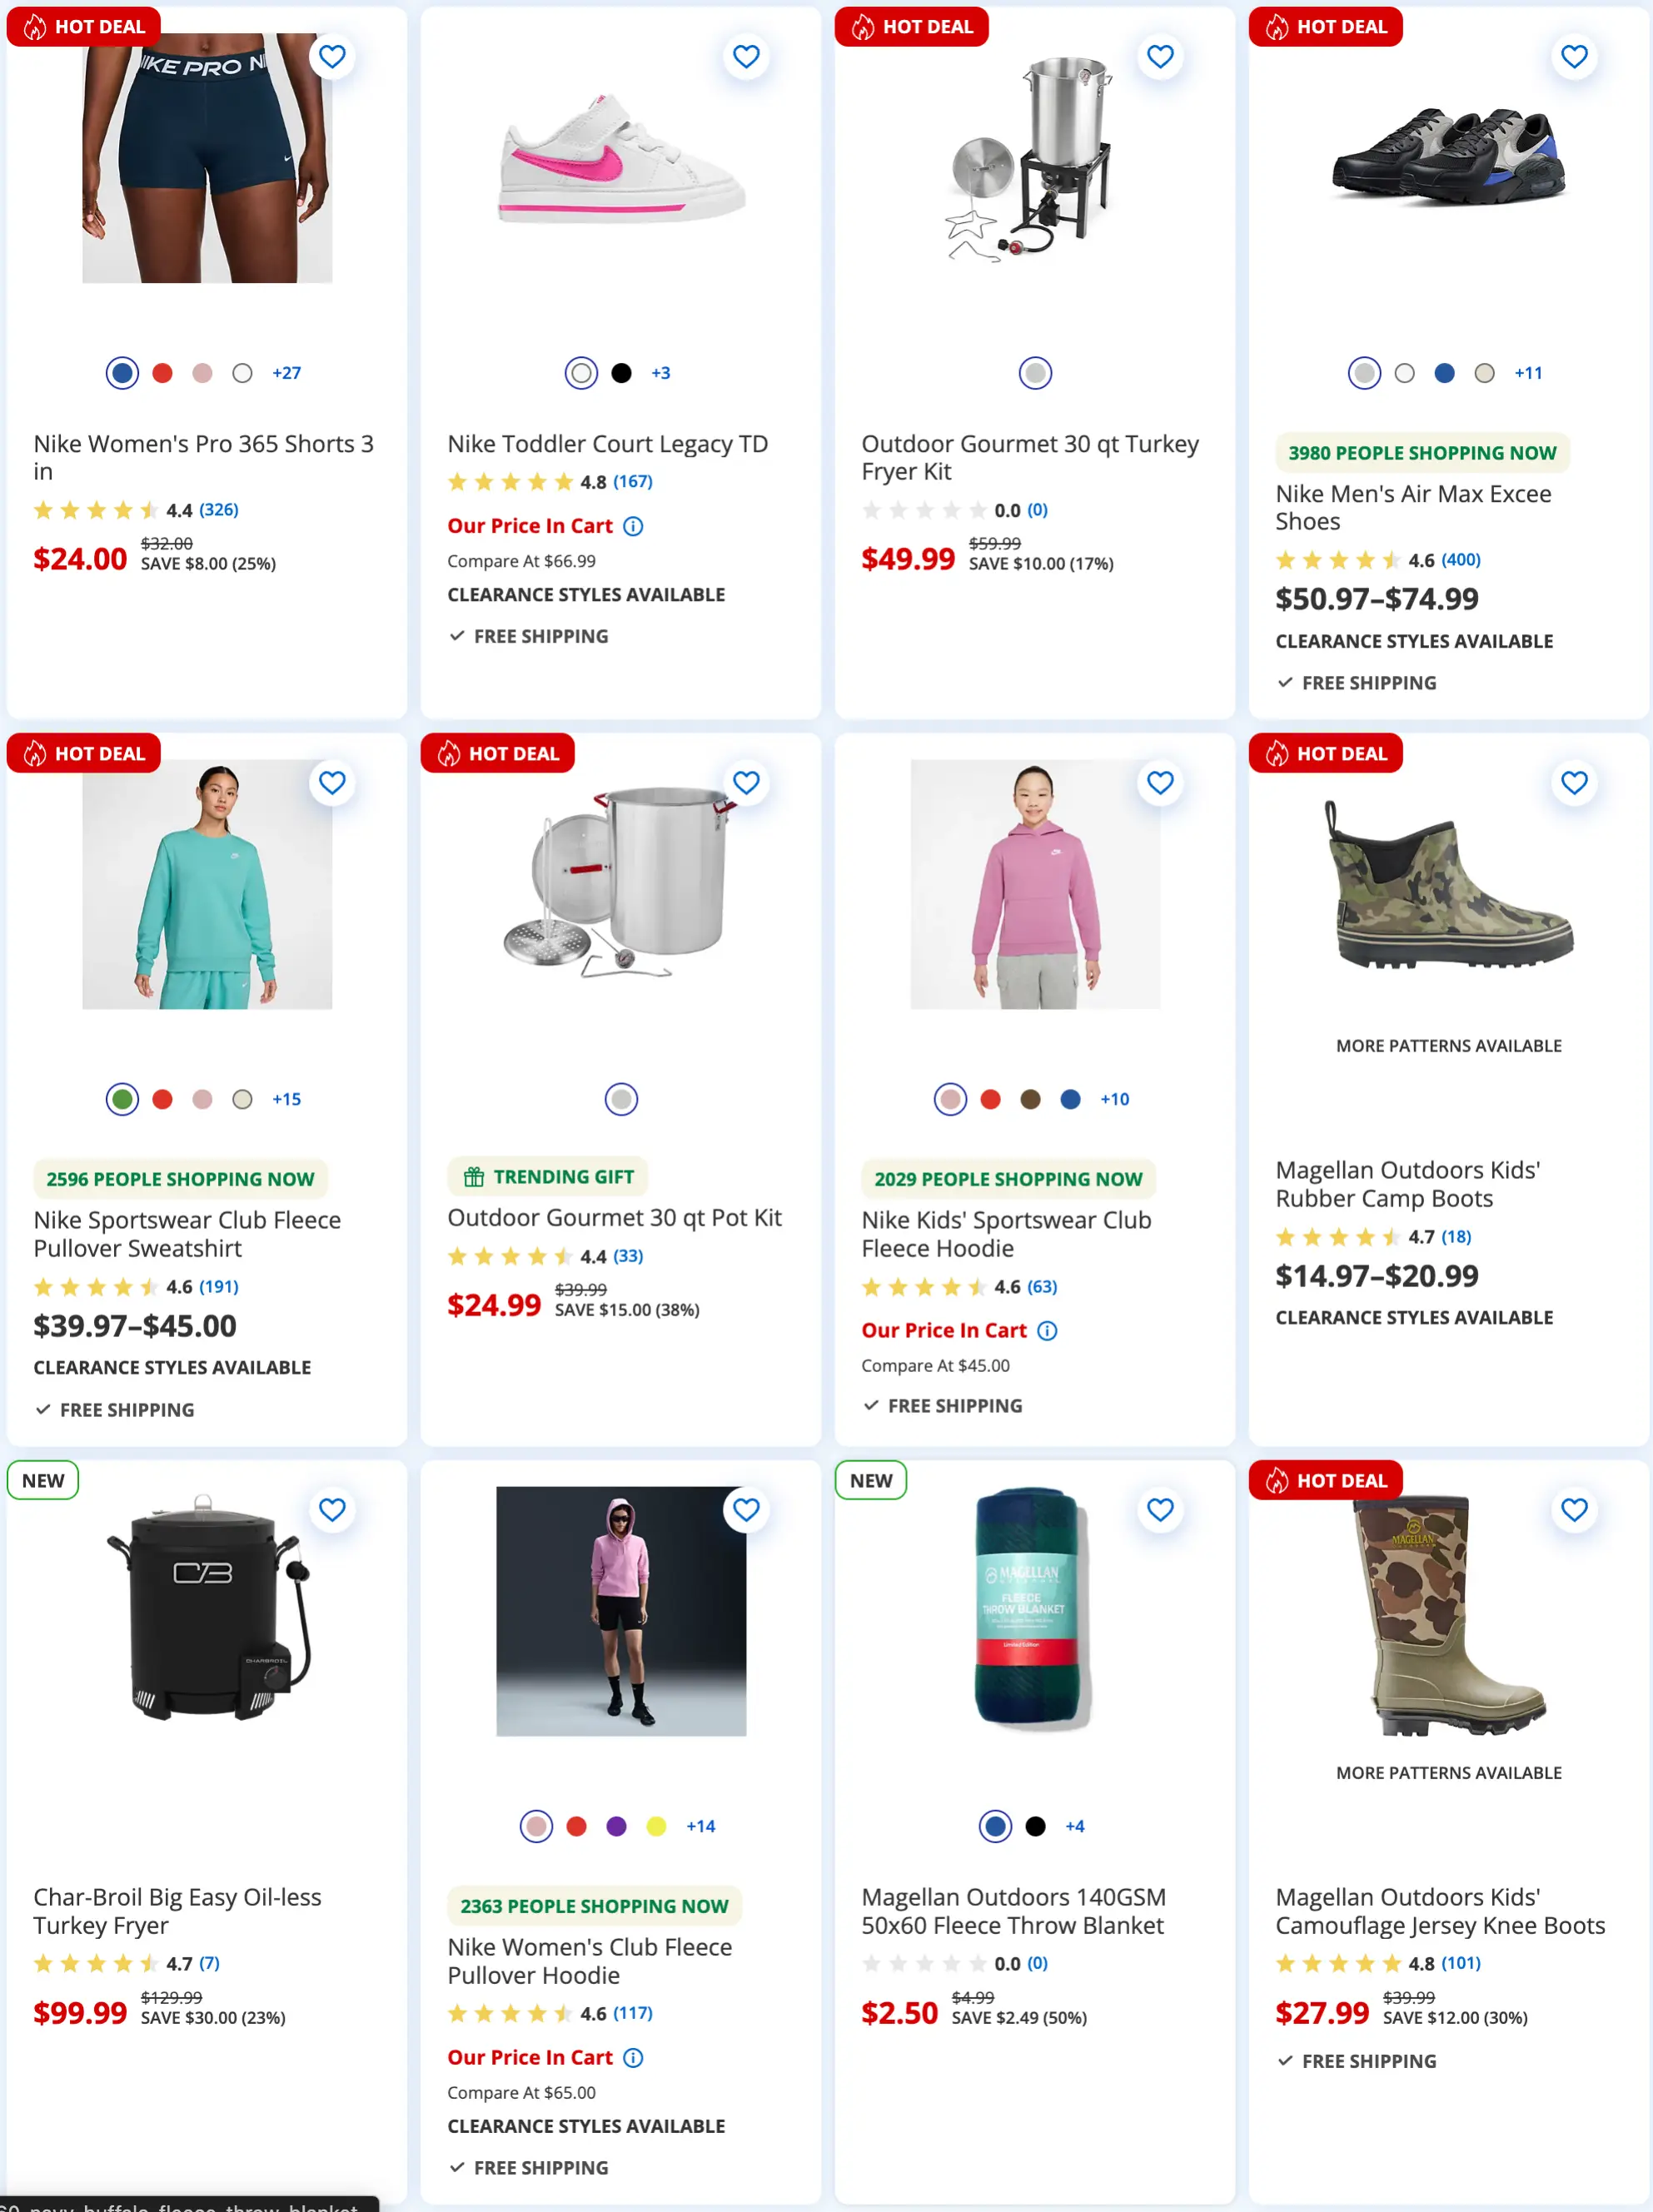1653x2212 pixels.
Task: Open Magellan Outdoors Fleece Throw Blanket product
Action: pyautogui.click(x=1012, y=1911)
